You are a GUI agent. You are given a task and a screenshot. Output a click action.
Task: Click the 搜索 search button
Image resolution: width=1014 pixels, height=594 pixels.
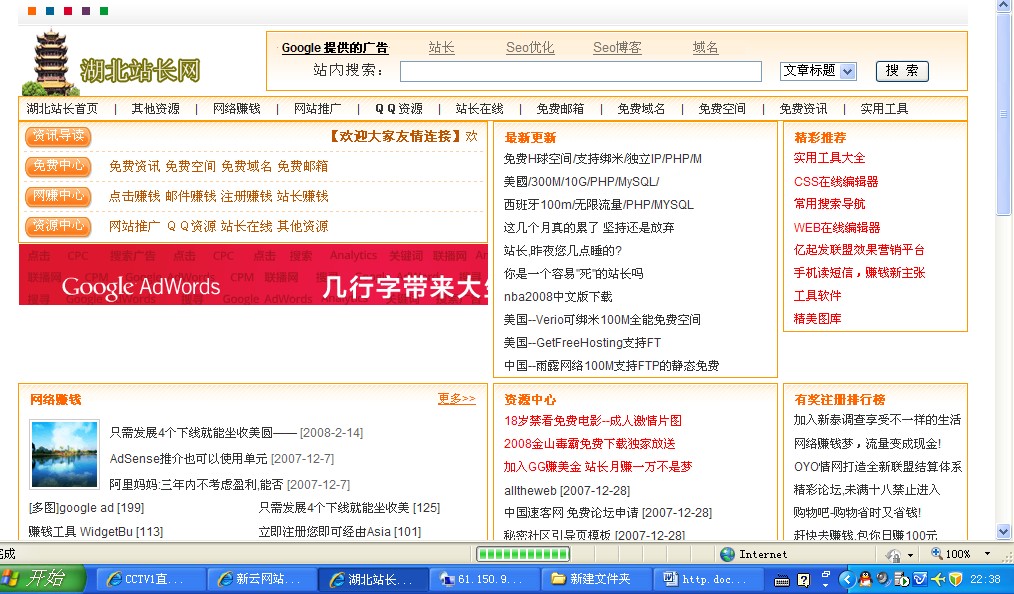tap(902, 70)
